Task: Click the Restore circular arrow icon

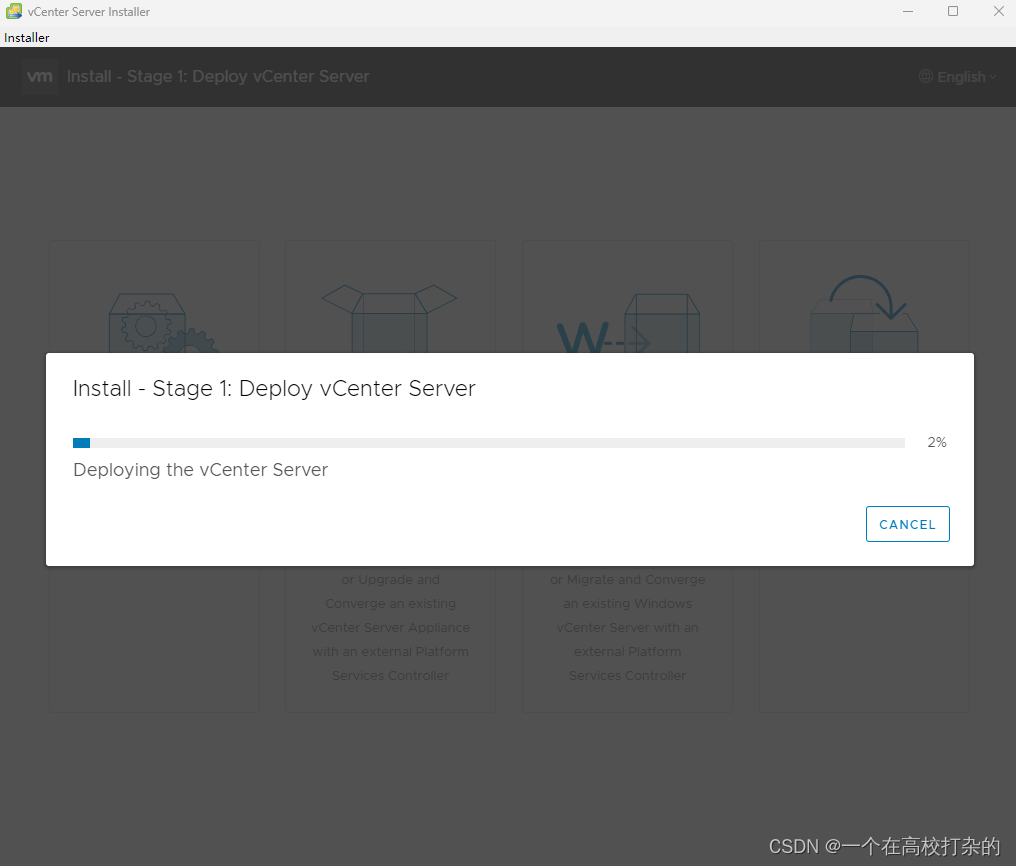Action: pyautogui.click(x=864, y=313)
